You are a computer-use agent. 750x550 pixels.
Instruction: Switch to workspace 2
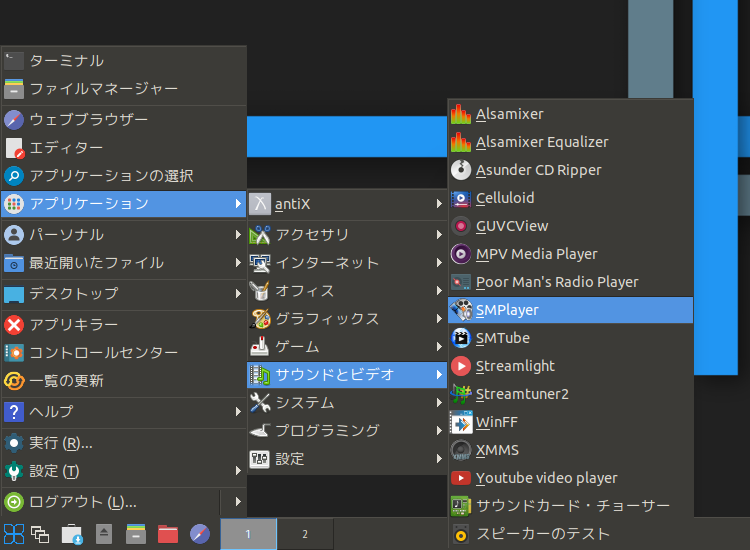[x=305, y=534]
